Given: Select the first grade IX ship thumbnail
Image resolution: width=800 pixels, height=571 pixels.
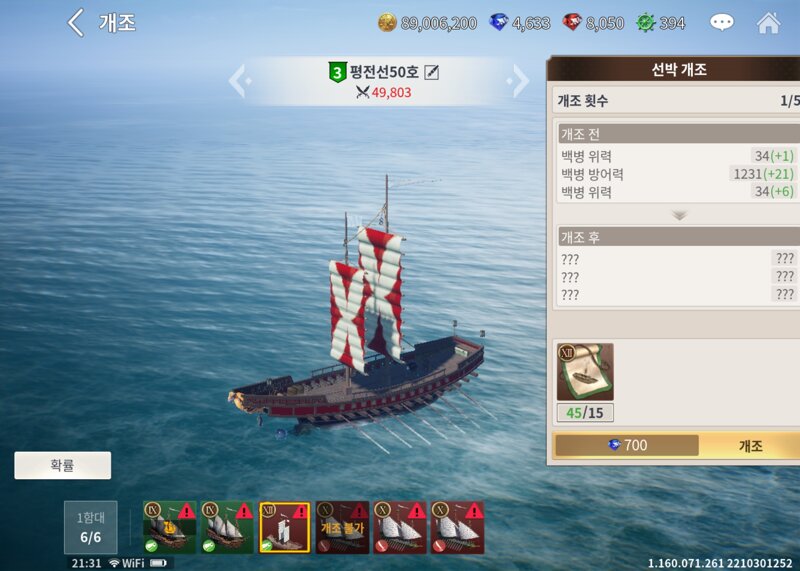Looking at the screenshot, I should [x=169, y=528].
